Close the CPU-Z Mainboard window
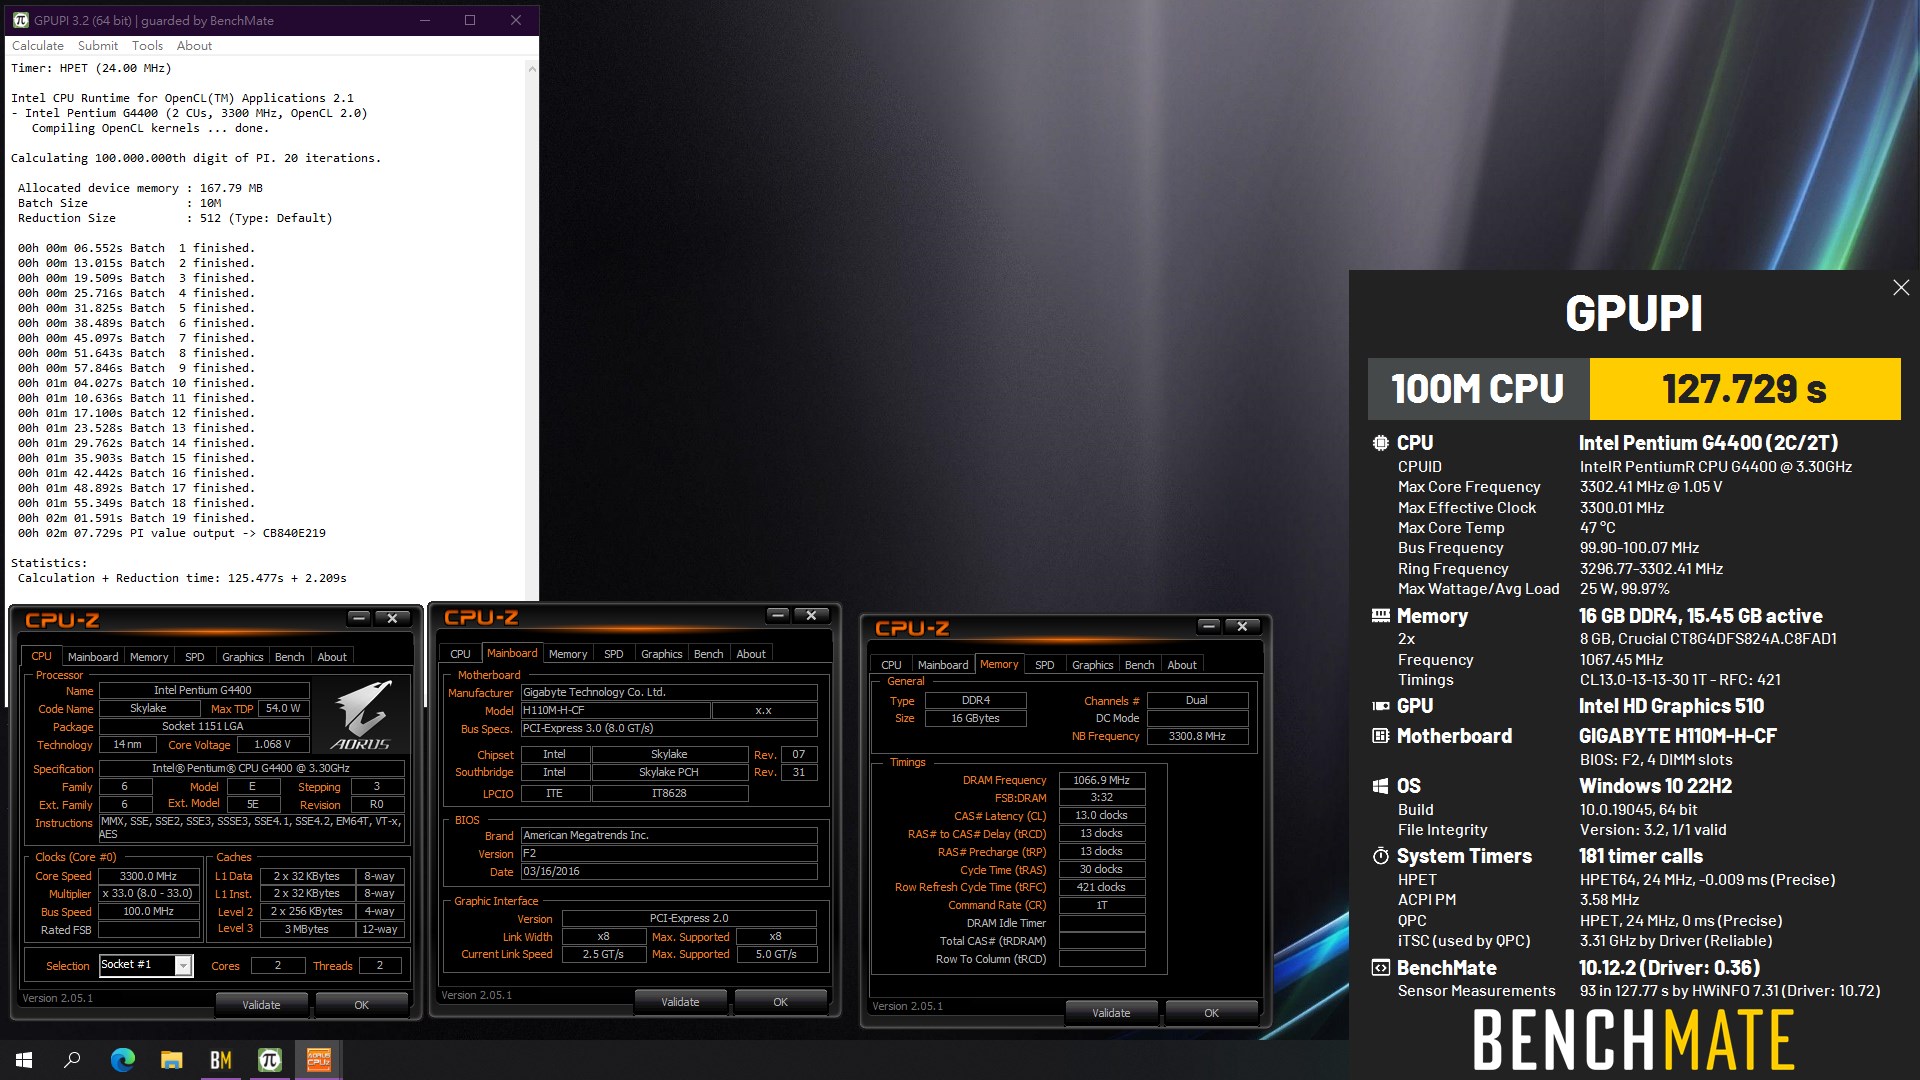 [812, 615]
